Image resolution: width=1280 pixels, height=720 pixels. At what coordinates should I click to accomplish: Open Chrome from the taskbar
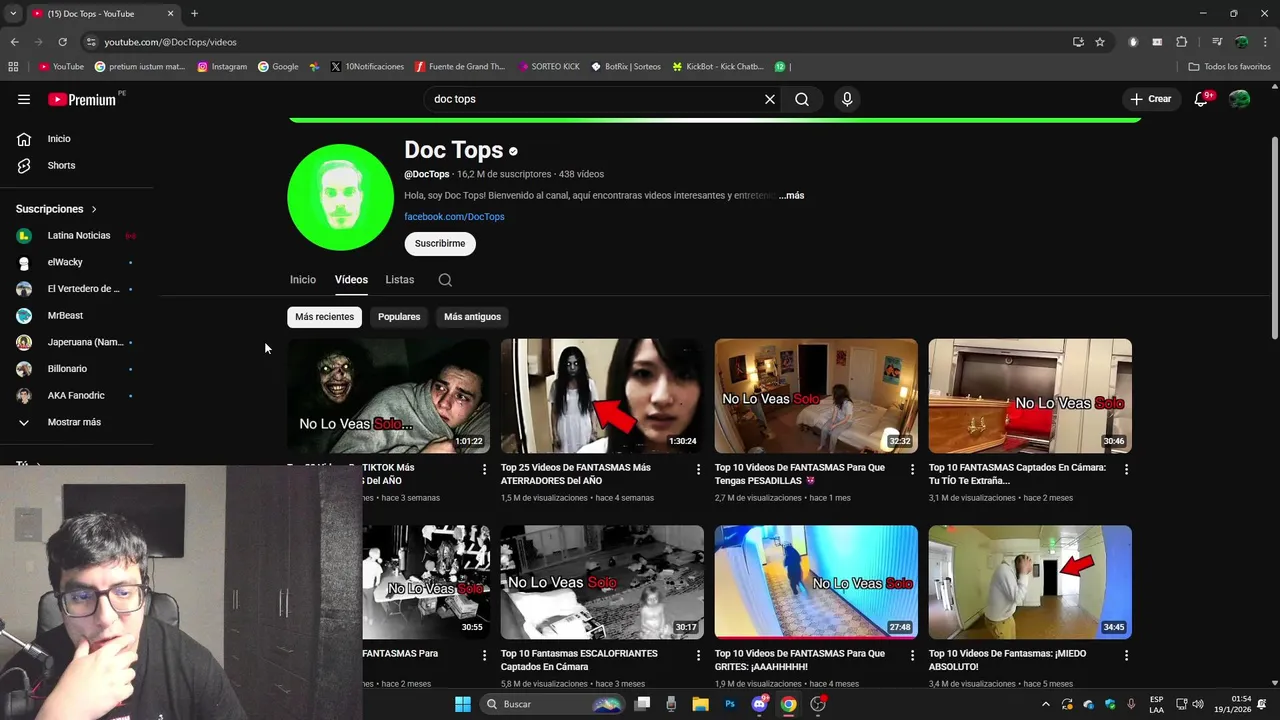pos(789,704)
